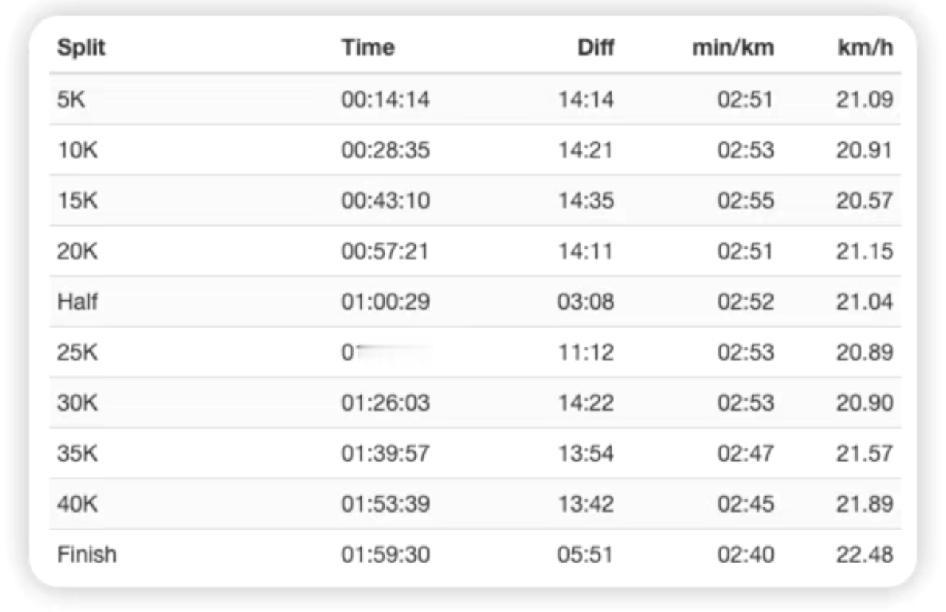Image resolution: width=946 pixels, height=612 pixels.
Task: Select the Half split row label
Action: (x=77, y=302)
